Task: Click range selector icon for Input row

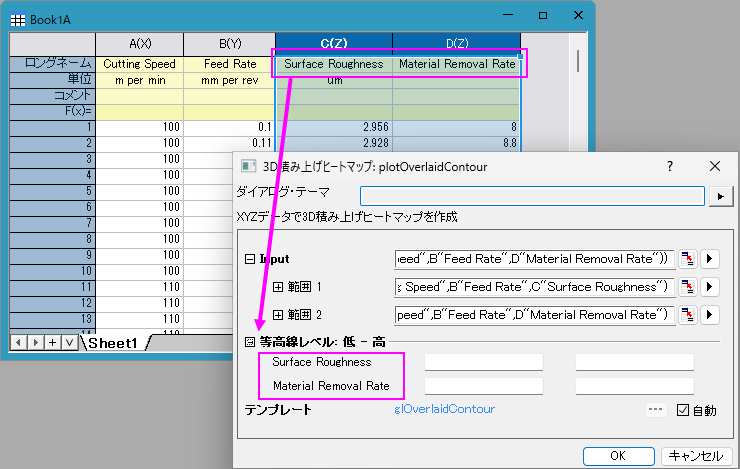Action: pos(688,259)
